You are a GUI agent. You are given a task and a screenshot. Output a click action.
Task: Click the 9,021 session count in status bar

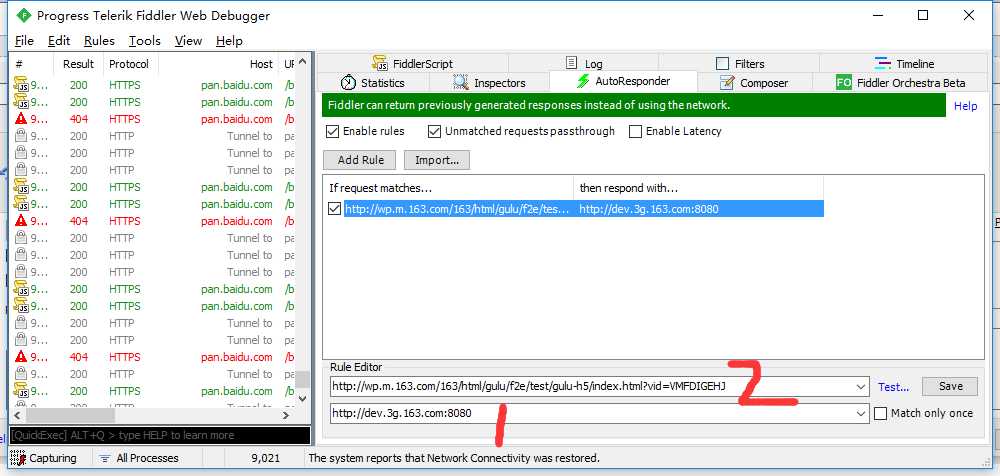[x=267, y=458]
